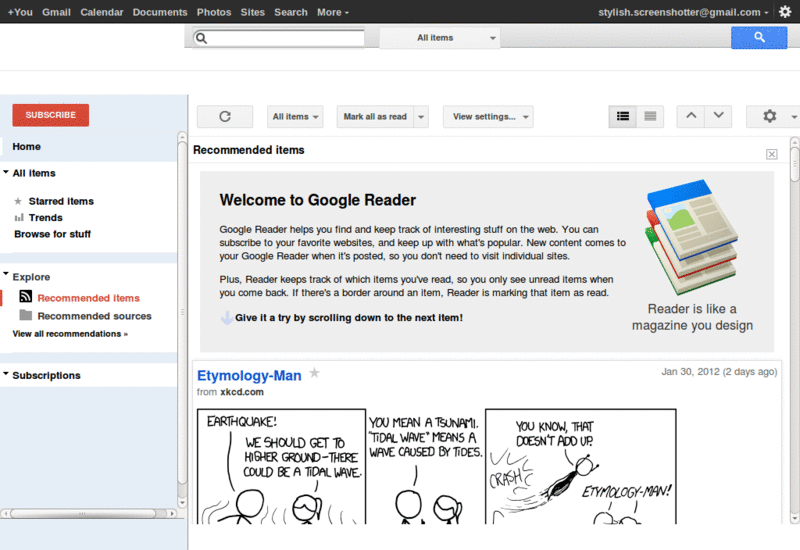Screen dimensions: 800x550
Task: Collapse the All items section triangle
Action: 6,172
